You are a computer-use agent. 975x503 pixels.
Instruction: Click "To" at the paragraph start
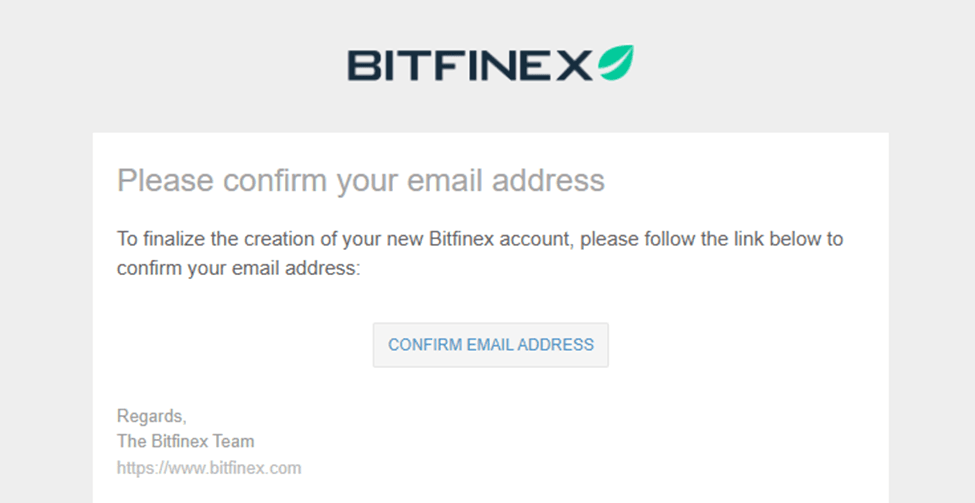[x=127, y=240]
